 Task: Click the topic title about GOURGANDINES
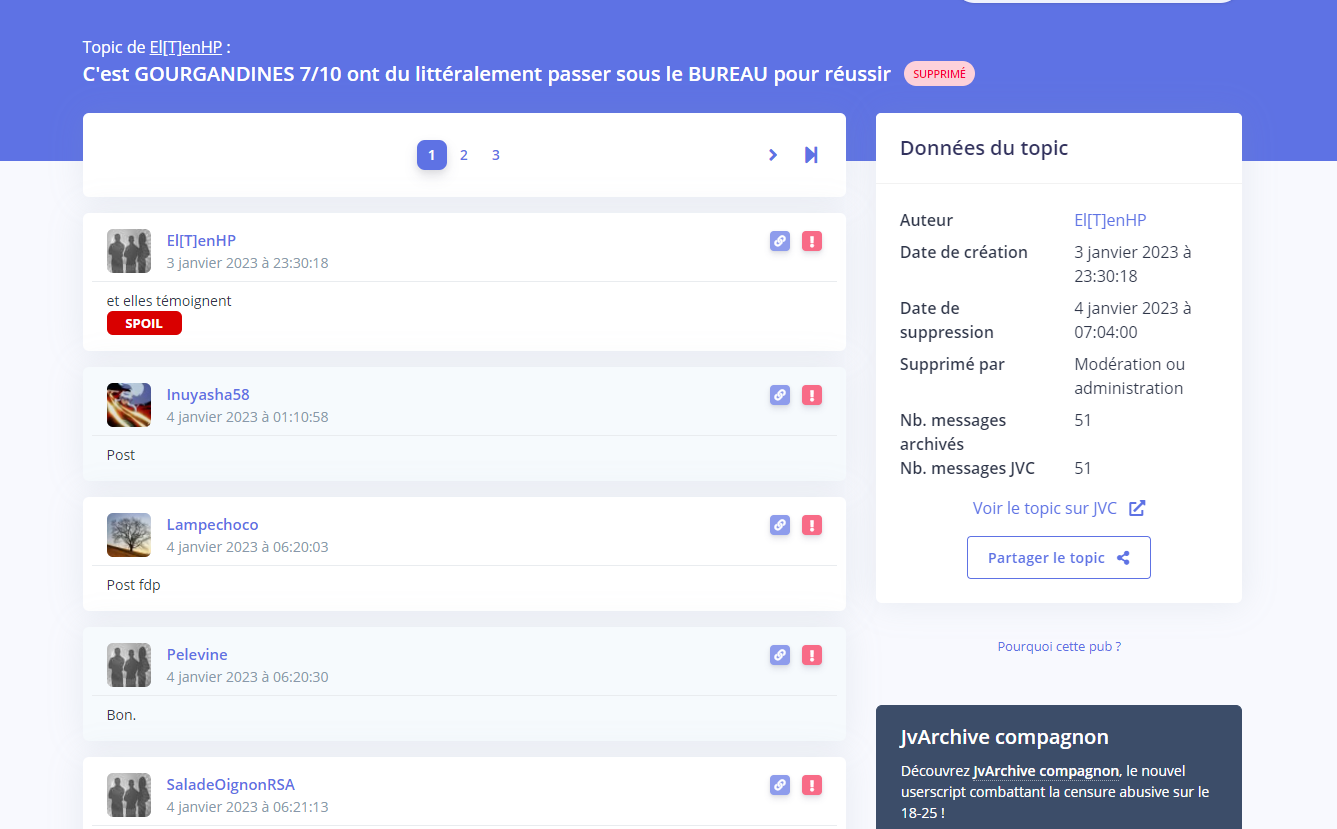[486, 74]
